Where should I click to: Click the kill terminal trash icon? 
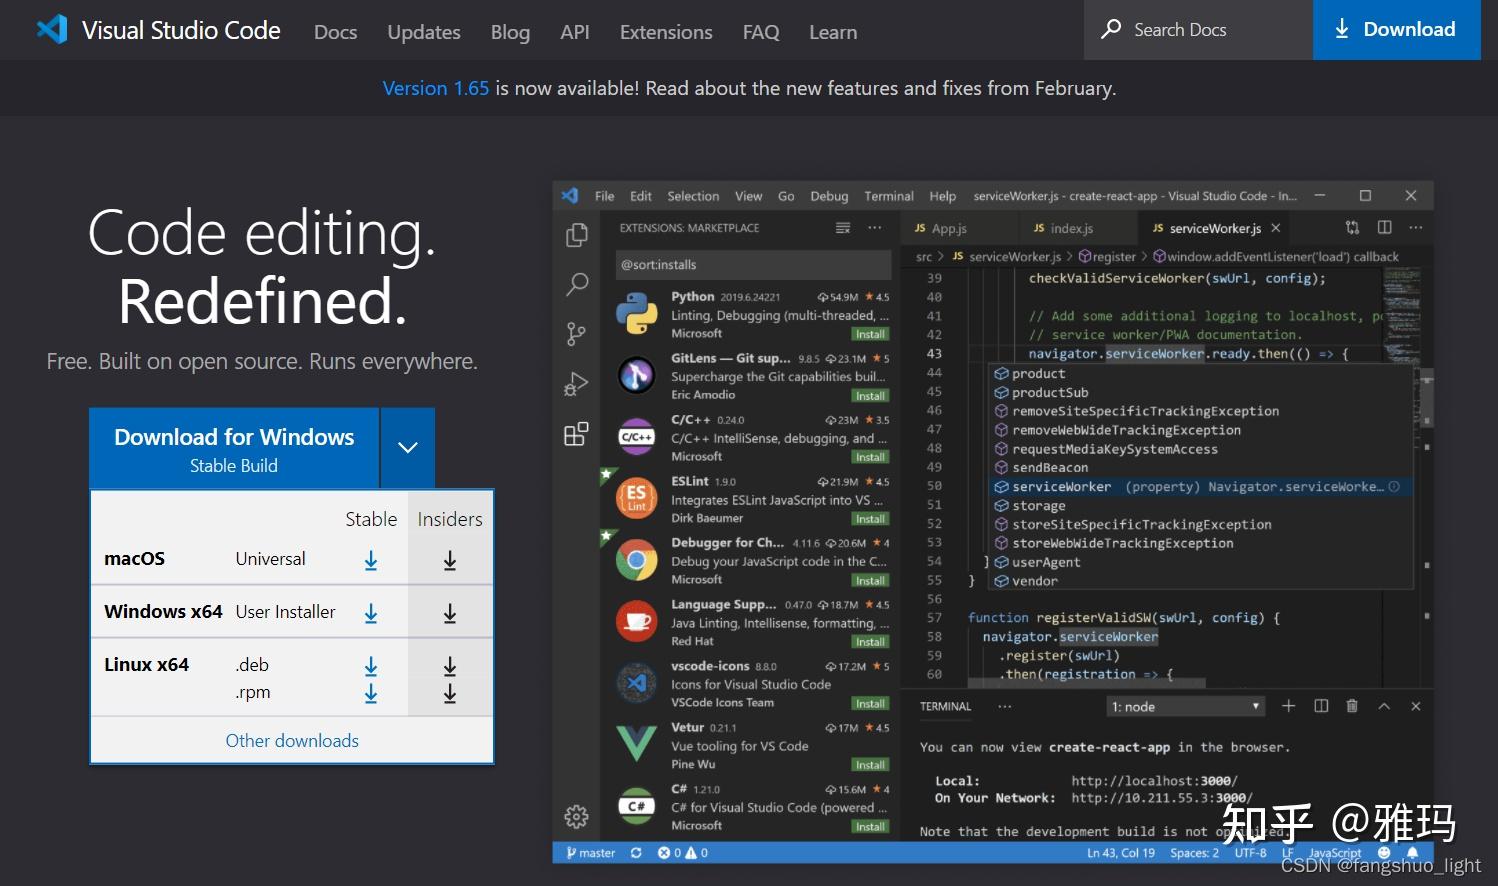[1352, 706]
